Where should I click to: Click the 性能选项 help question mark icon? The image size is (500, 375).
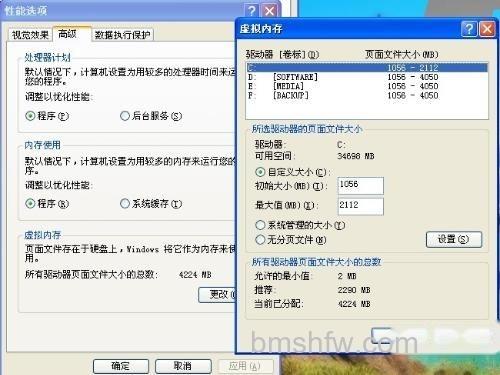252,11
